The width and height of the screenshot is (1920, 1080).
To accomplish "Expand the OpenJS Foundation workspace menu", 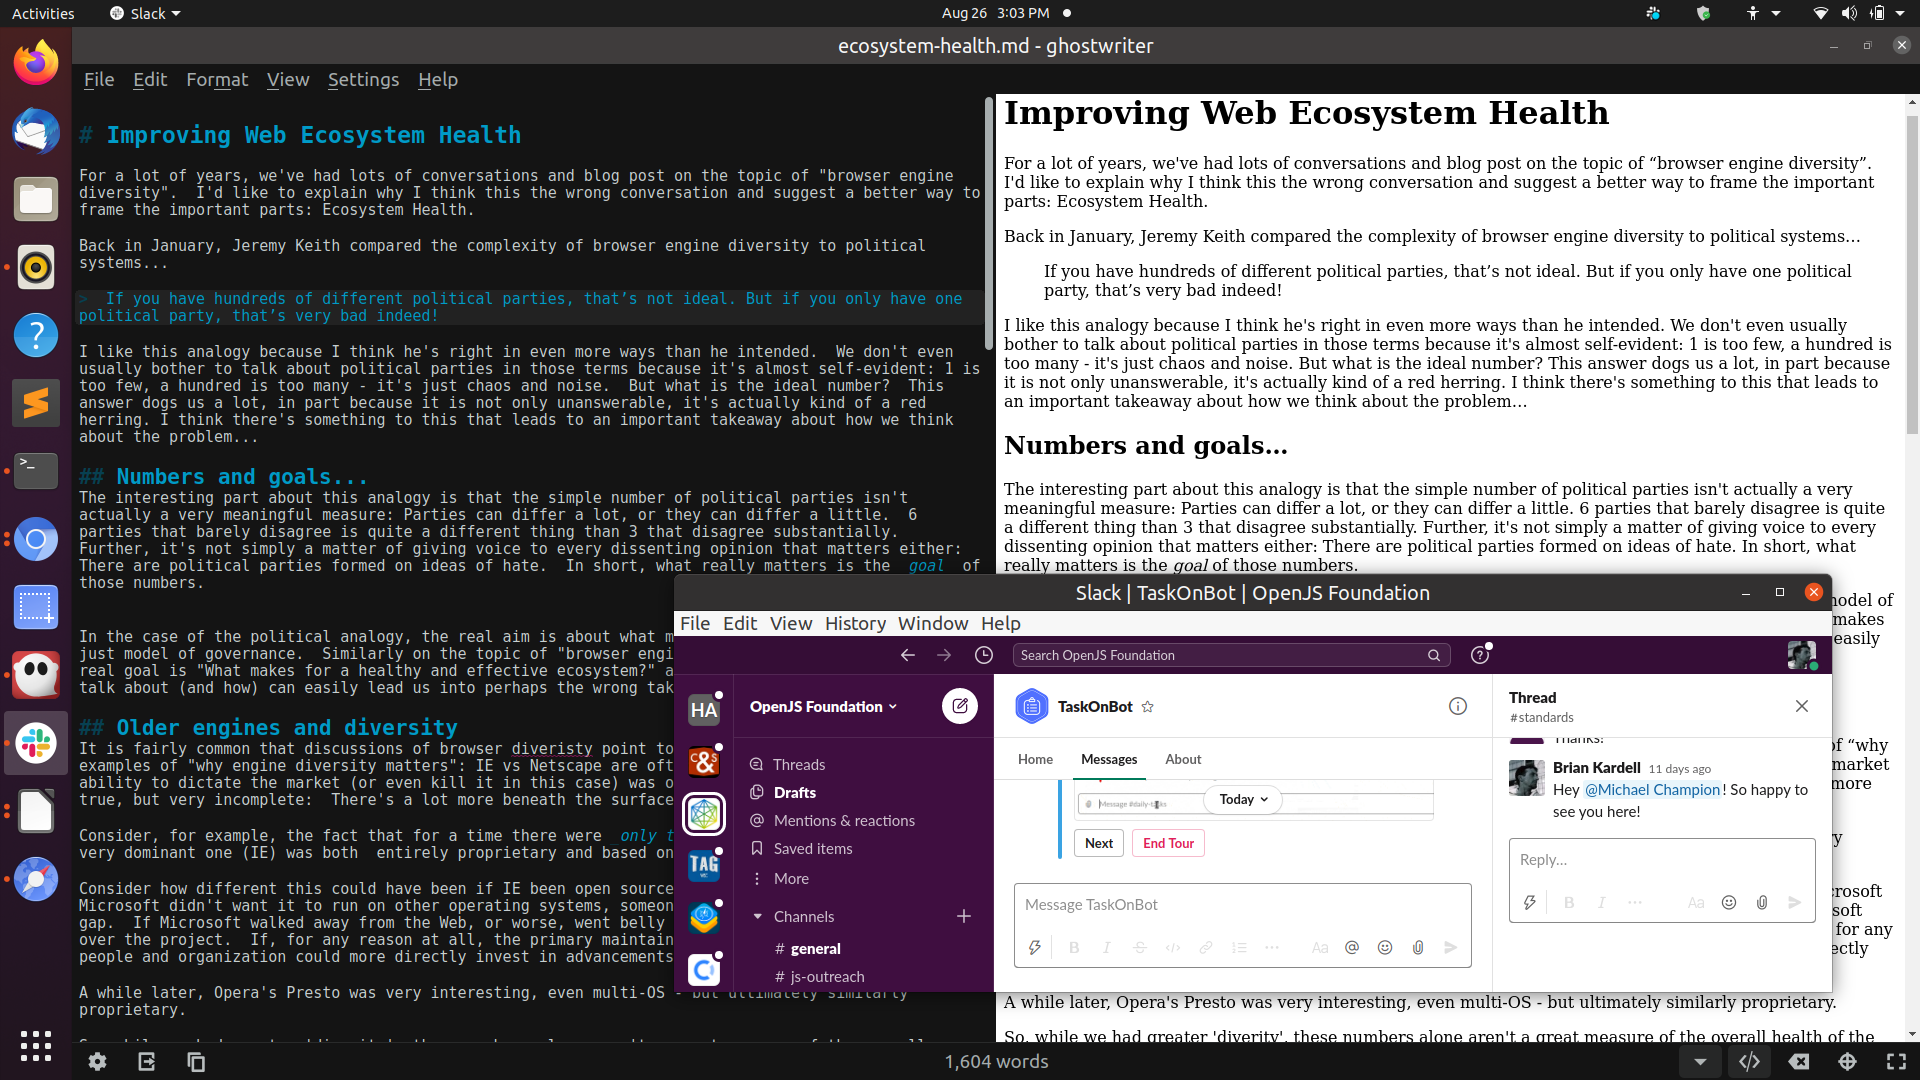I will (823, 706).
